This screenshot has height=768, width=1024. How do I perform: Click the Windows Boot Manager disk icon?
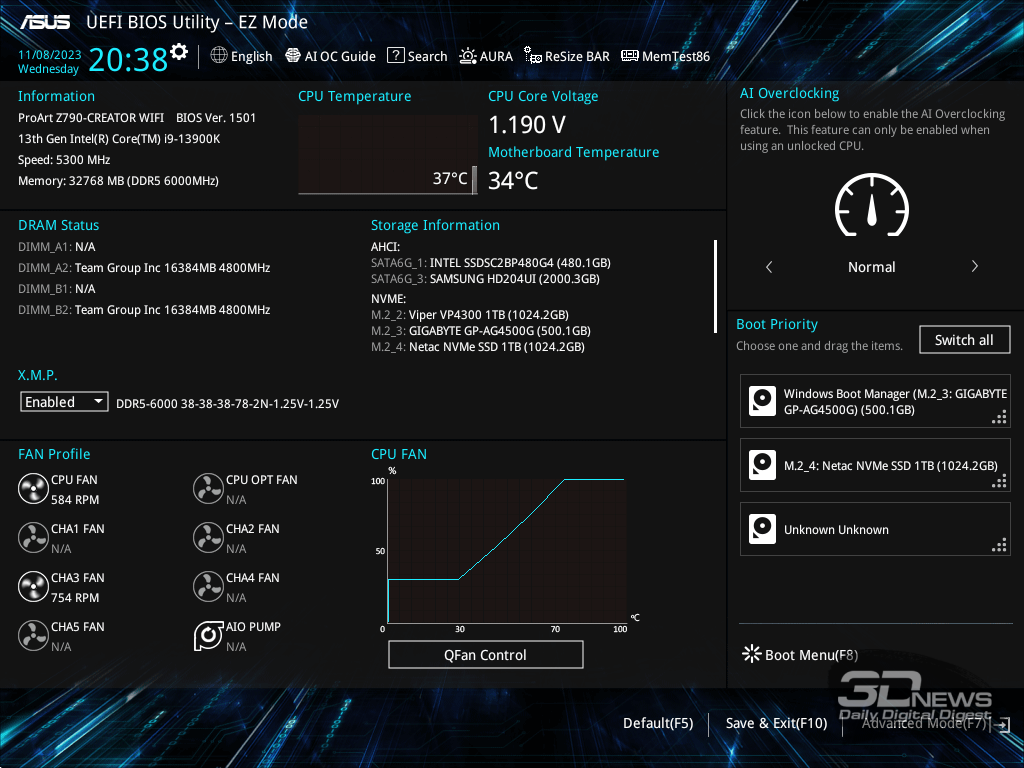(762, 401)
